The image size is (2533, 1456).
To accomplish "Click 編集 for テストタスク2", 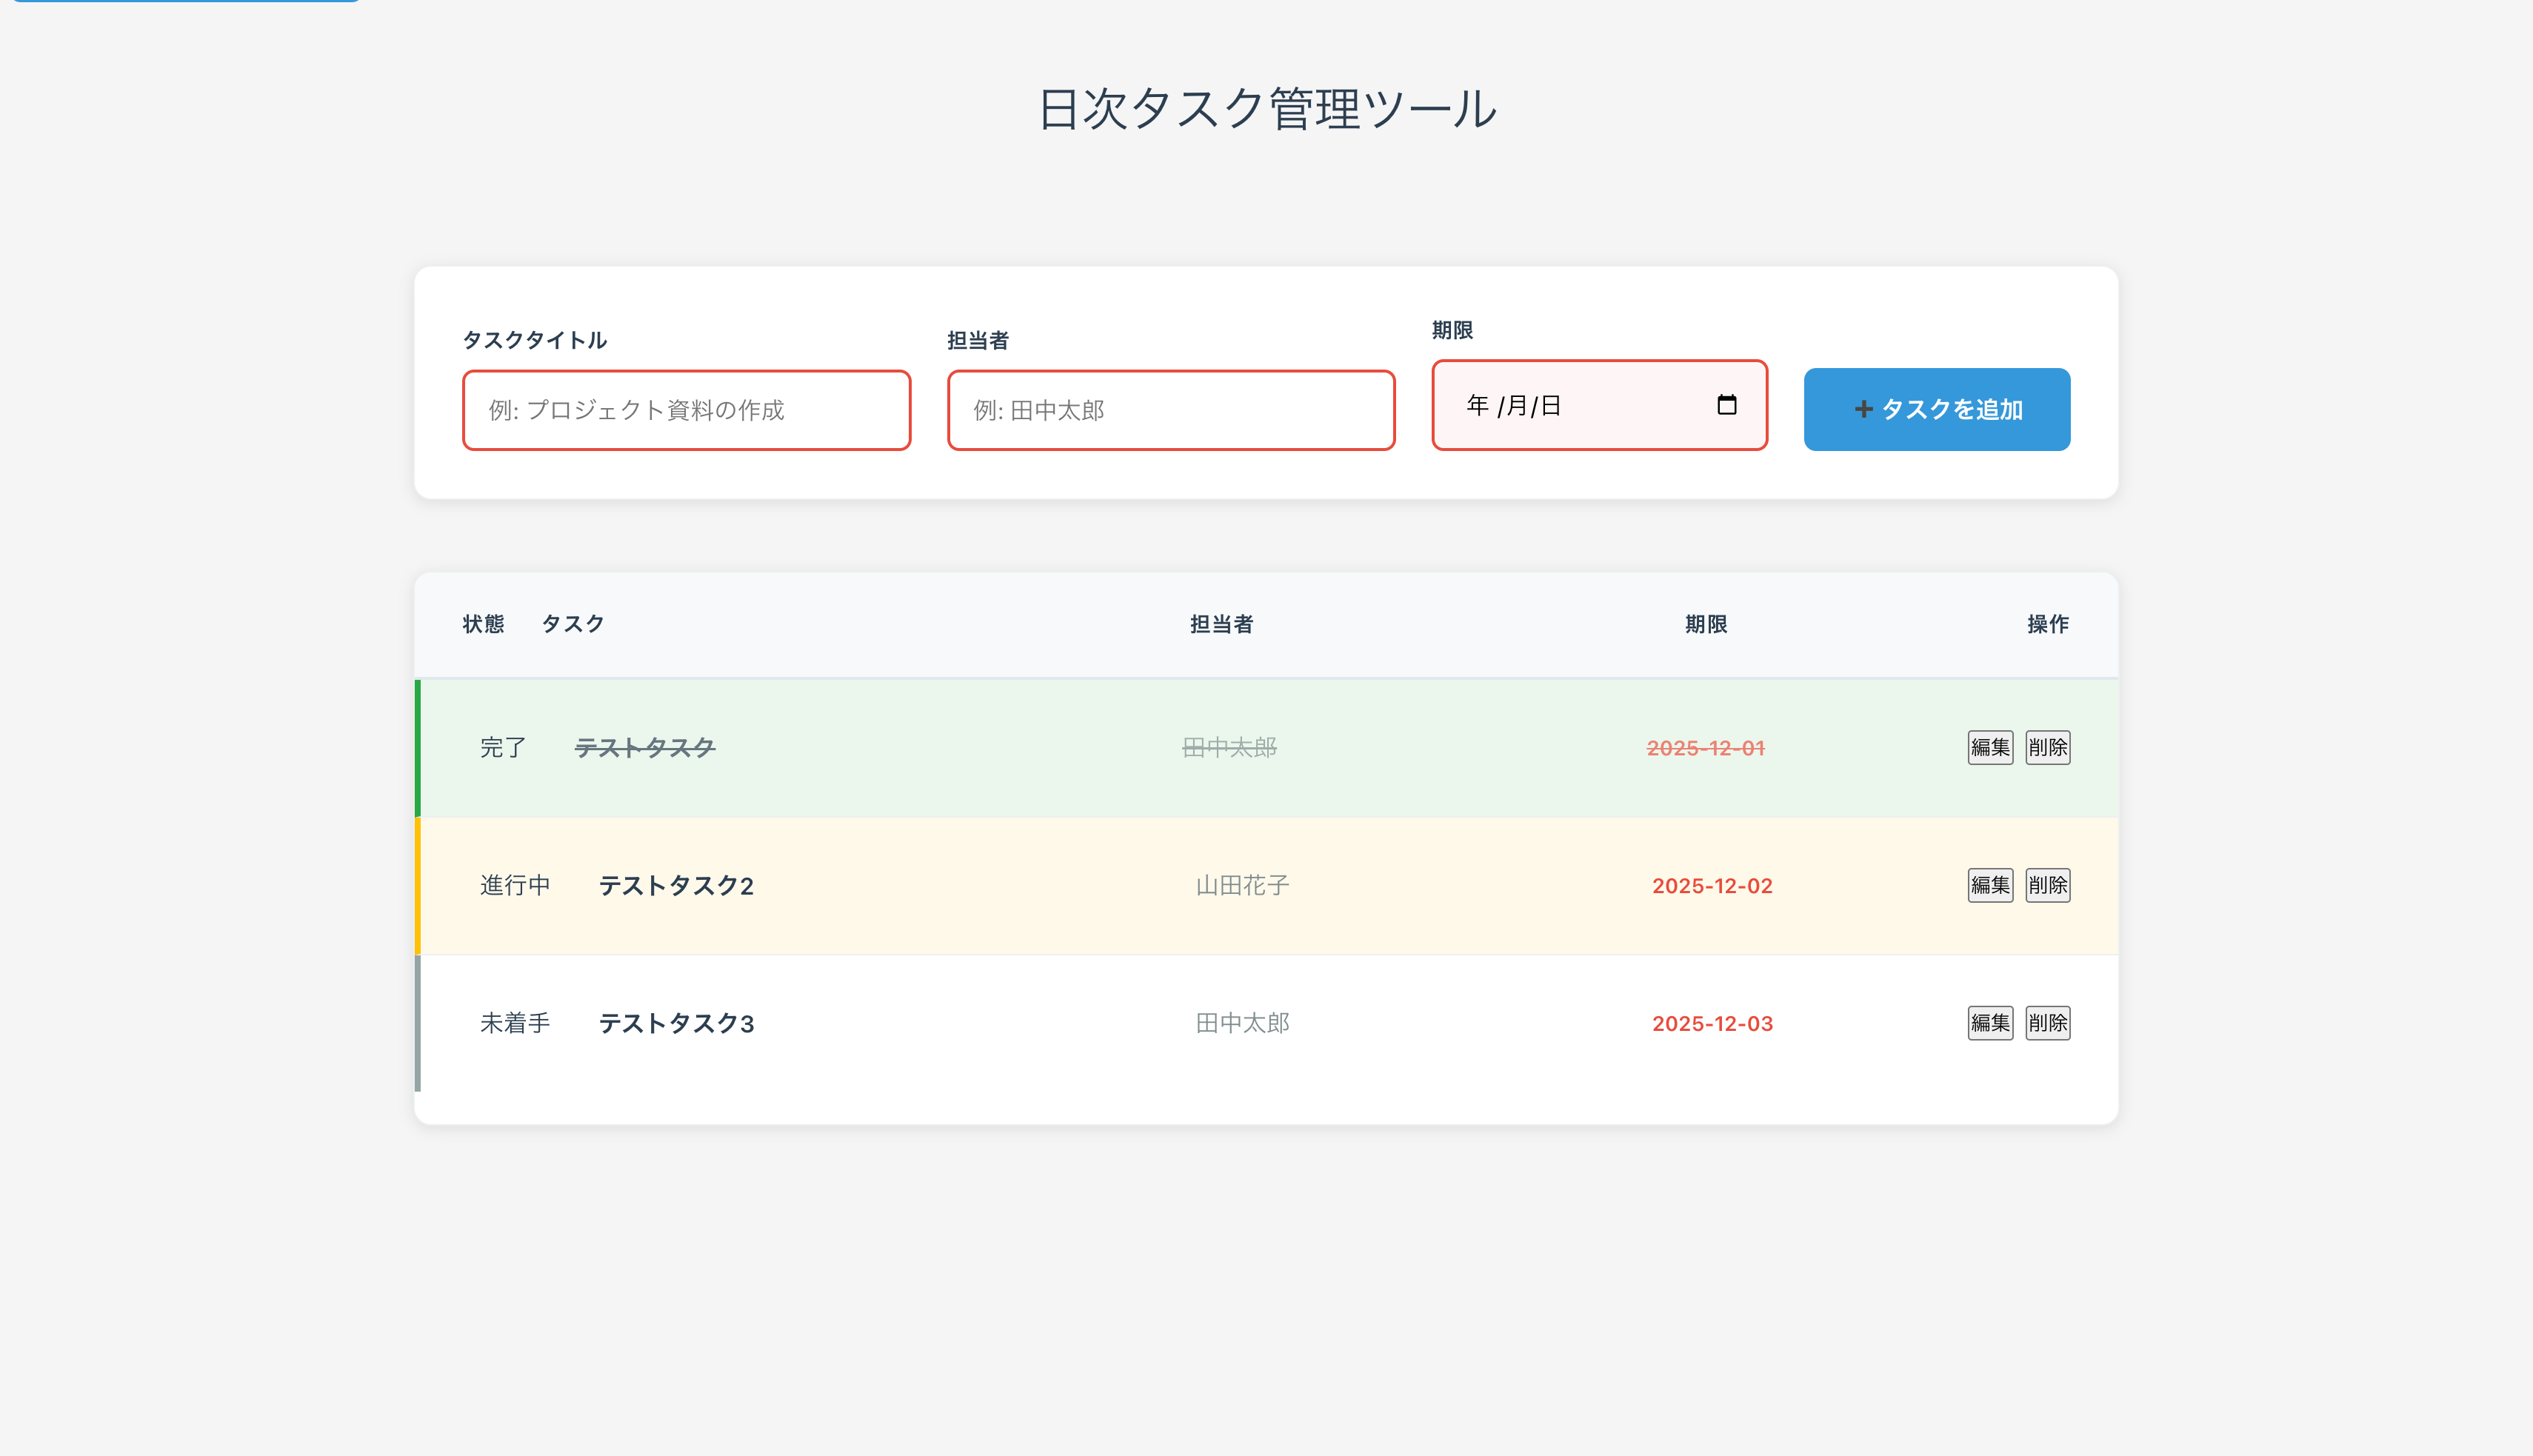I will (1989, 885).
